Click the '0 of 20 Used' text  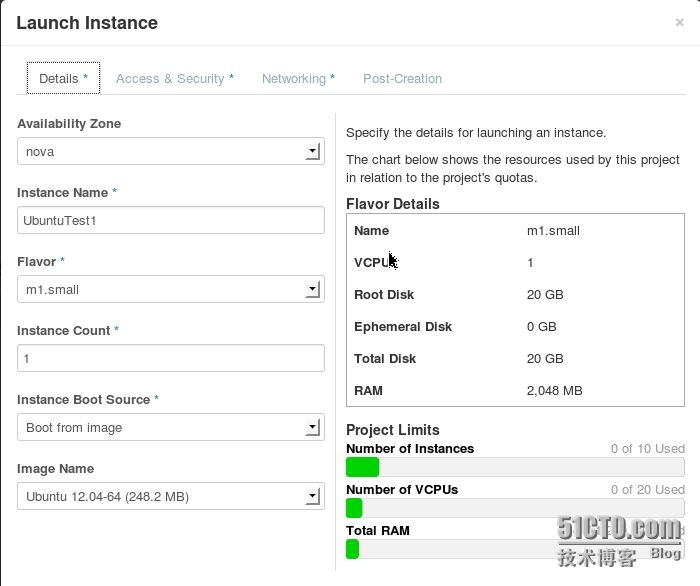[x=648, y=490]
